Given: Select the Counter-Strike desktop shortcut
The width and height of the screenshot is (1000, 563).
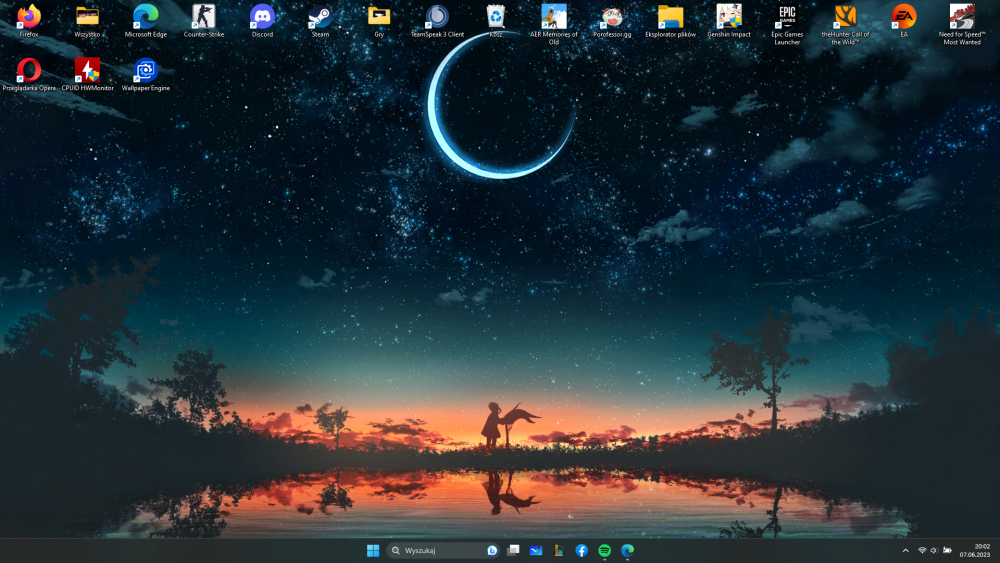Looking at the screenshot, I should point(204,21).
